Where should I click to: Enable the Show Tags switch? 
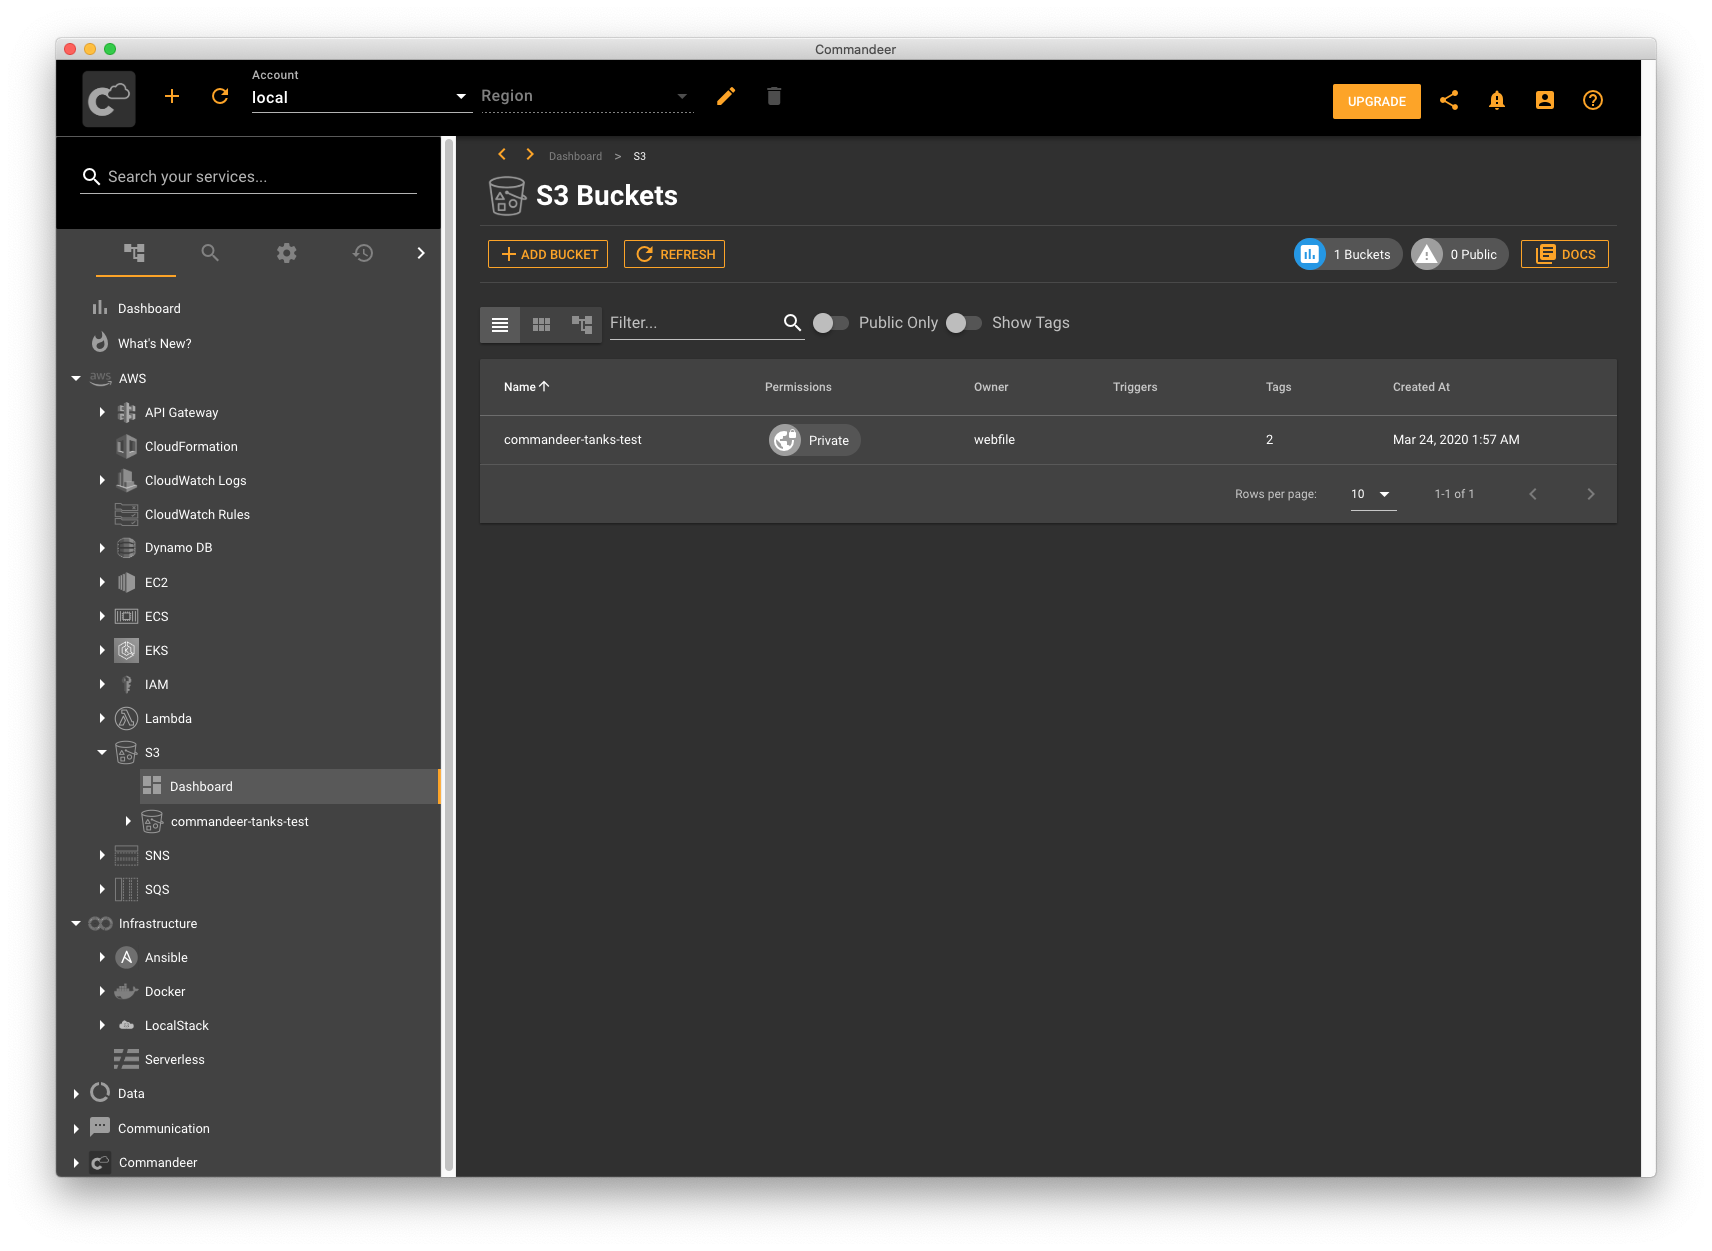964,323
